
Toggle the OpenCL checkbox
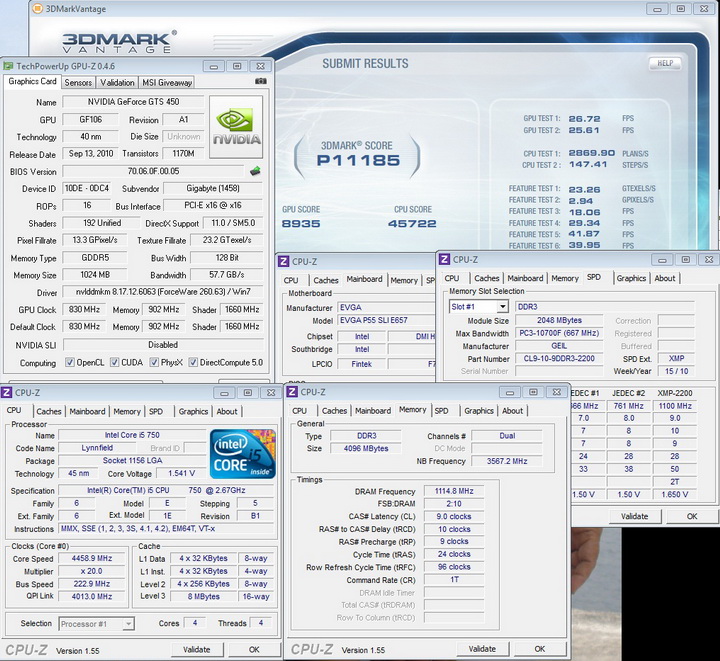[x=70, y=363]
